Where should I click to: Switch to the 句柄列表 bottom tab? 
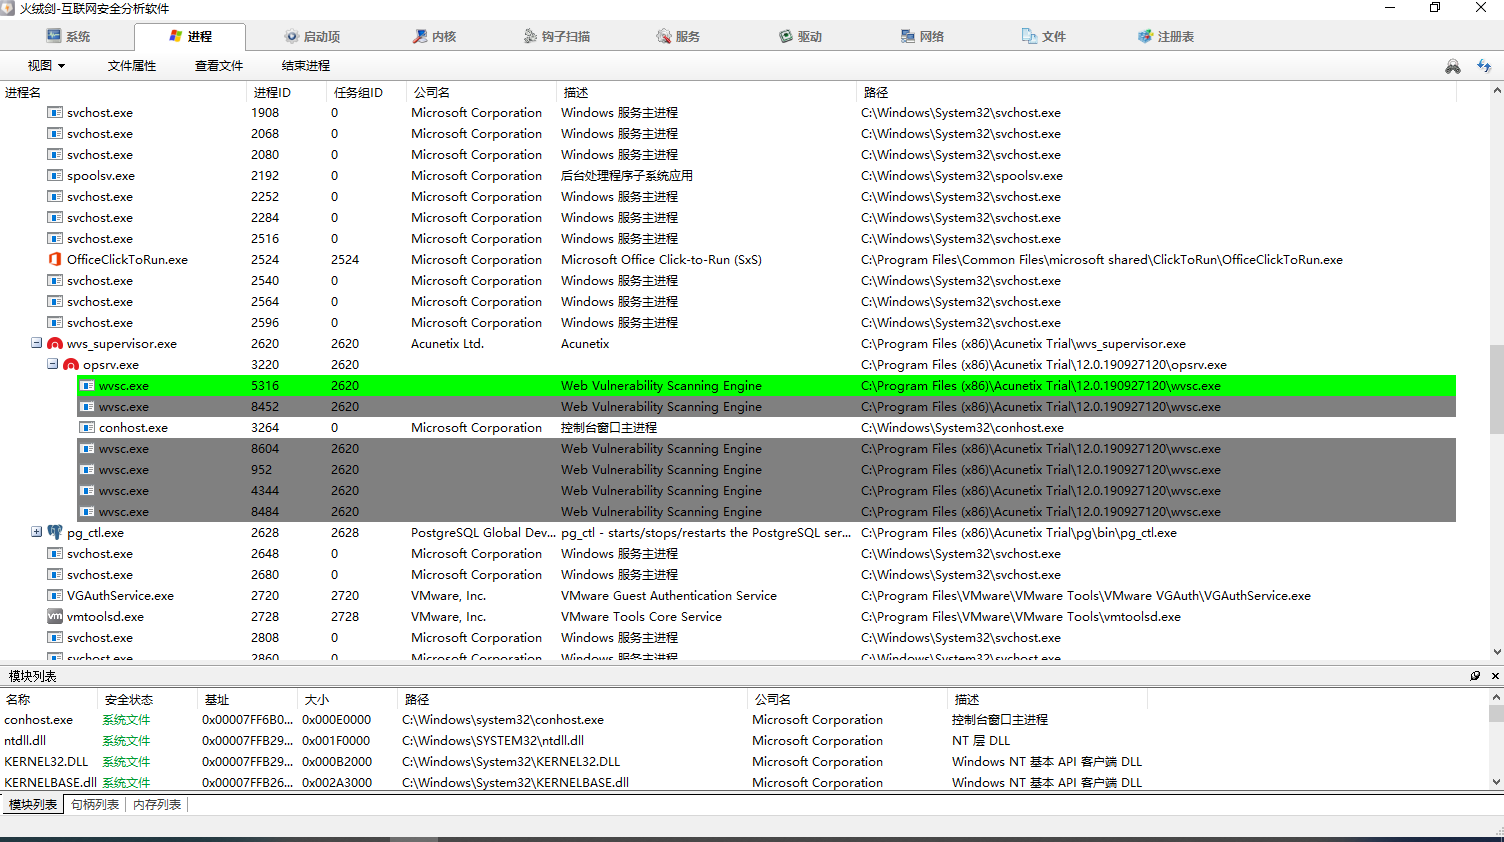coord(95,805)
